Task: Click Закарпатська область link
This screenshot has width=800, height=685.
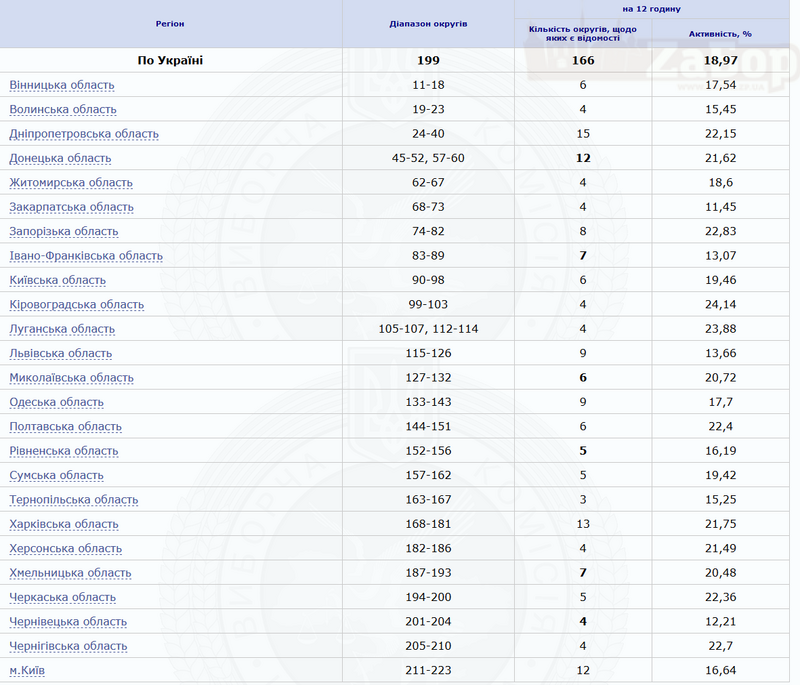Action: point(71,207)
